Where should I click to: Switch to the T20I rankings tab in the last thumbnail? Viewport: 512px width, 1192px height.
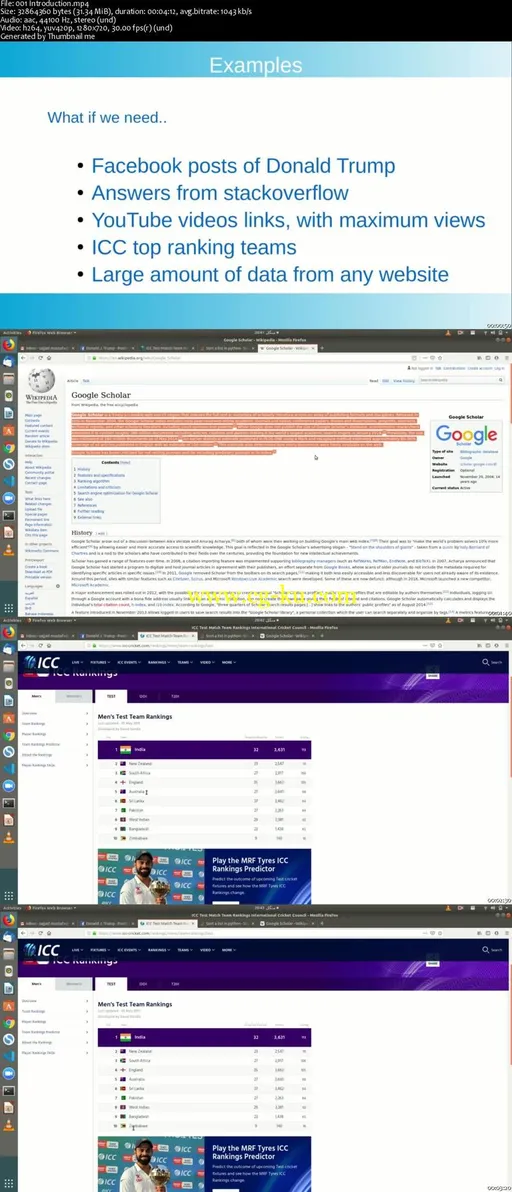coord(175,984)
